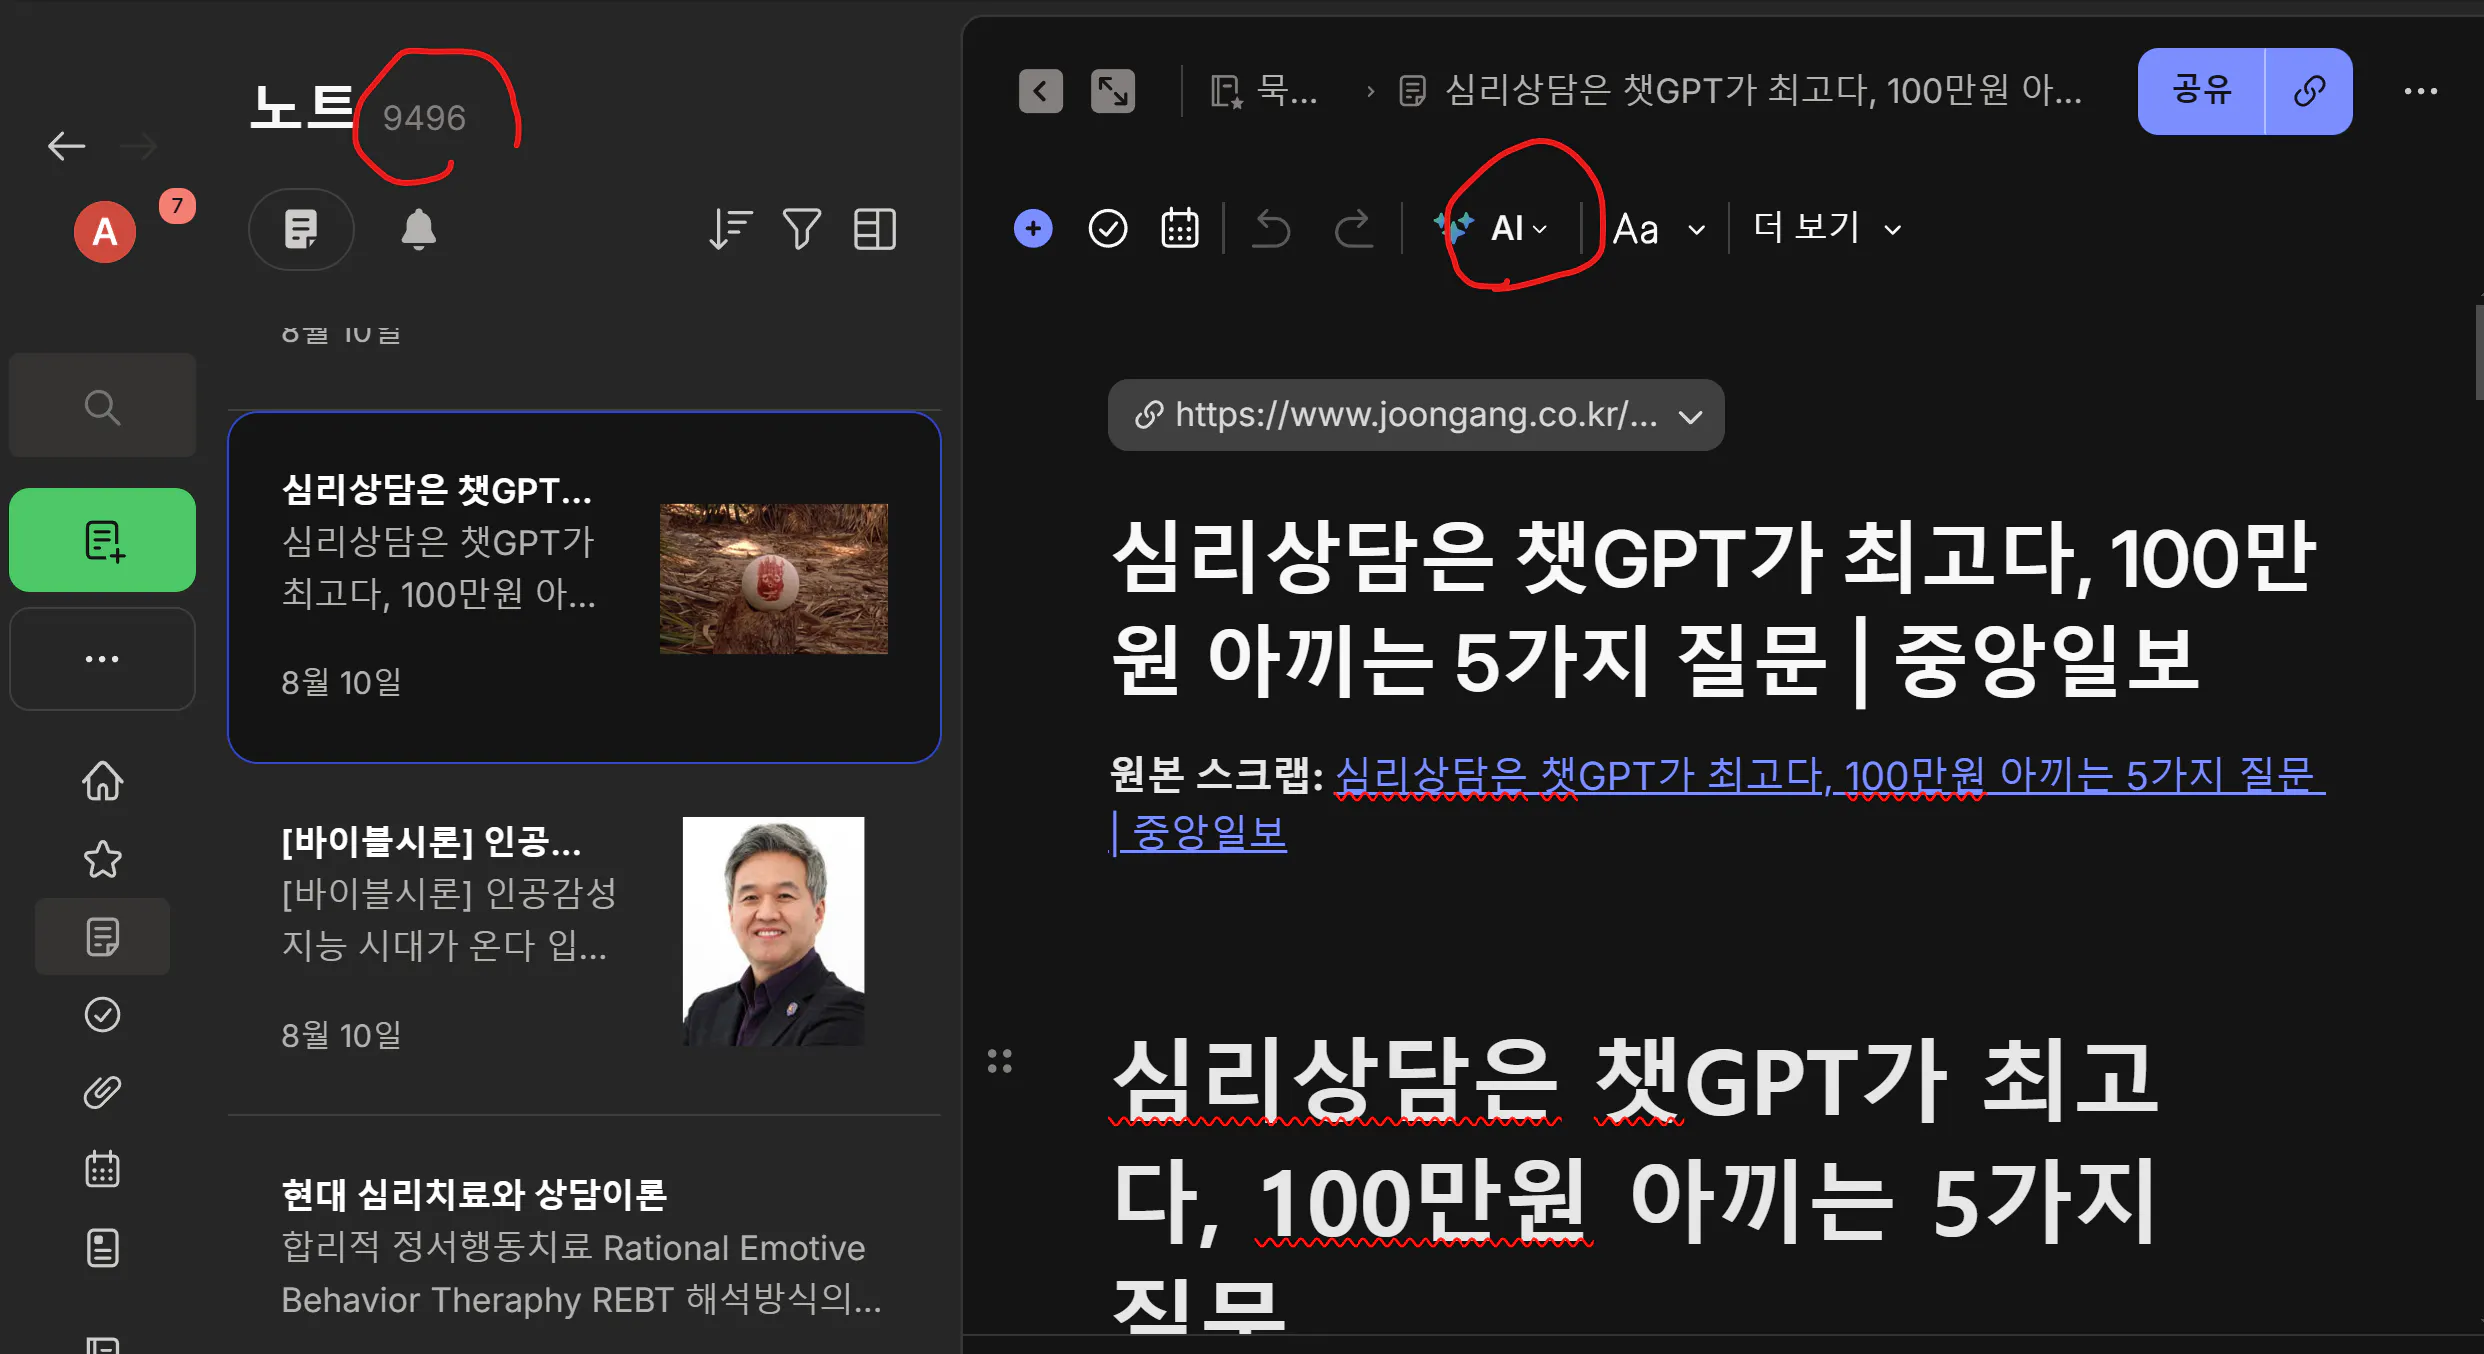Open sort options for the note list
The width and height of the screenshot is (2484, 1354).
[x=729, y=230]
